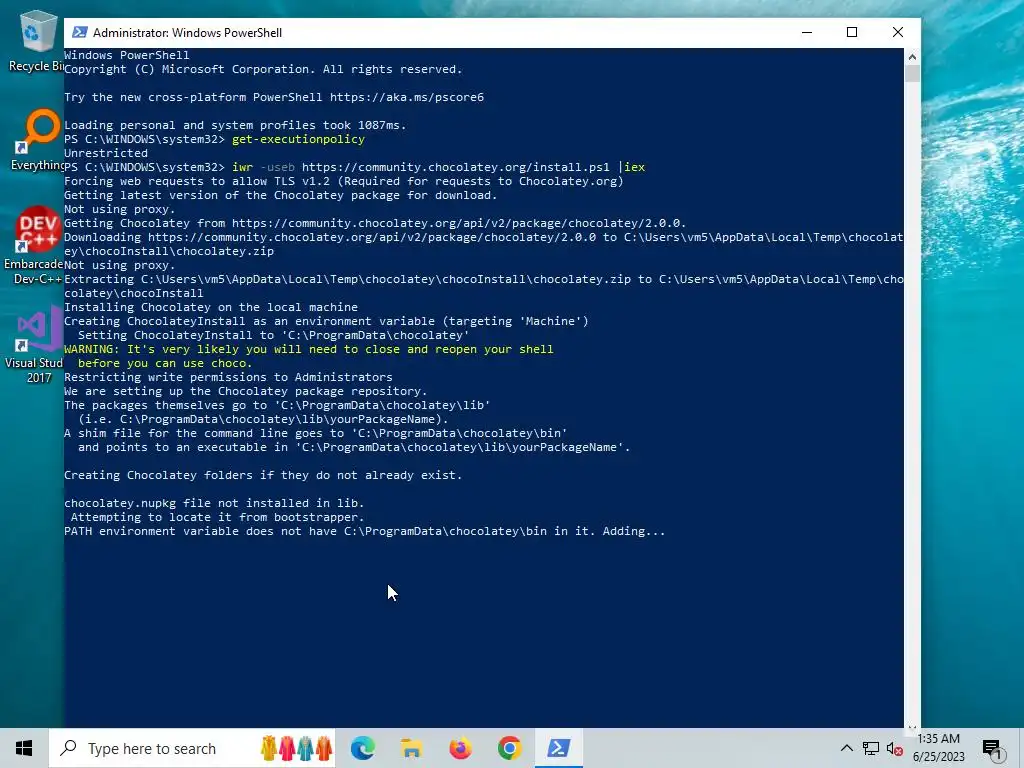
Task: Click the 'Creating Chocolatey folders' output line
Action: (x=263, y=475)
